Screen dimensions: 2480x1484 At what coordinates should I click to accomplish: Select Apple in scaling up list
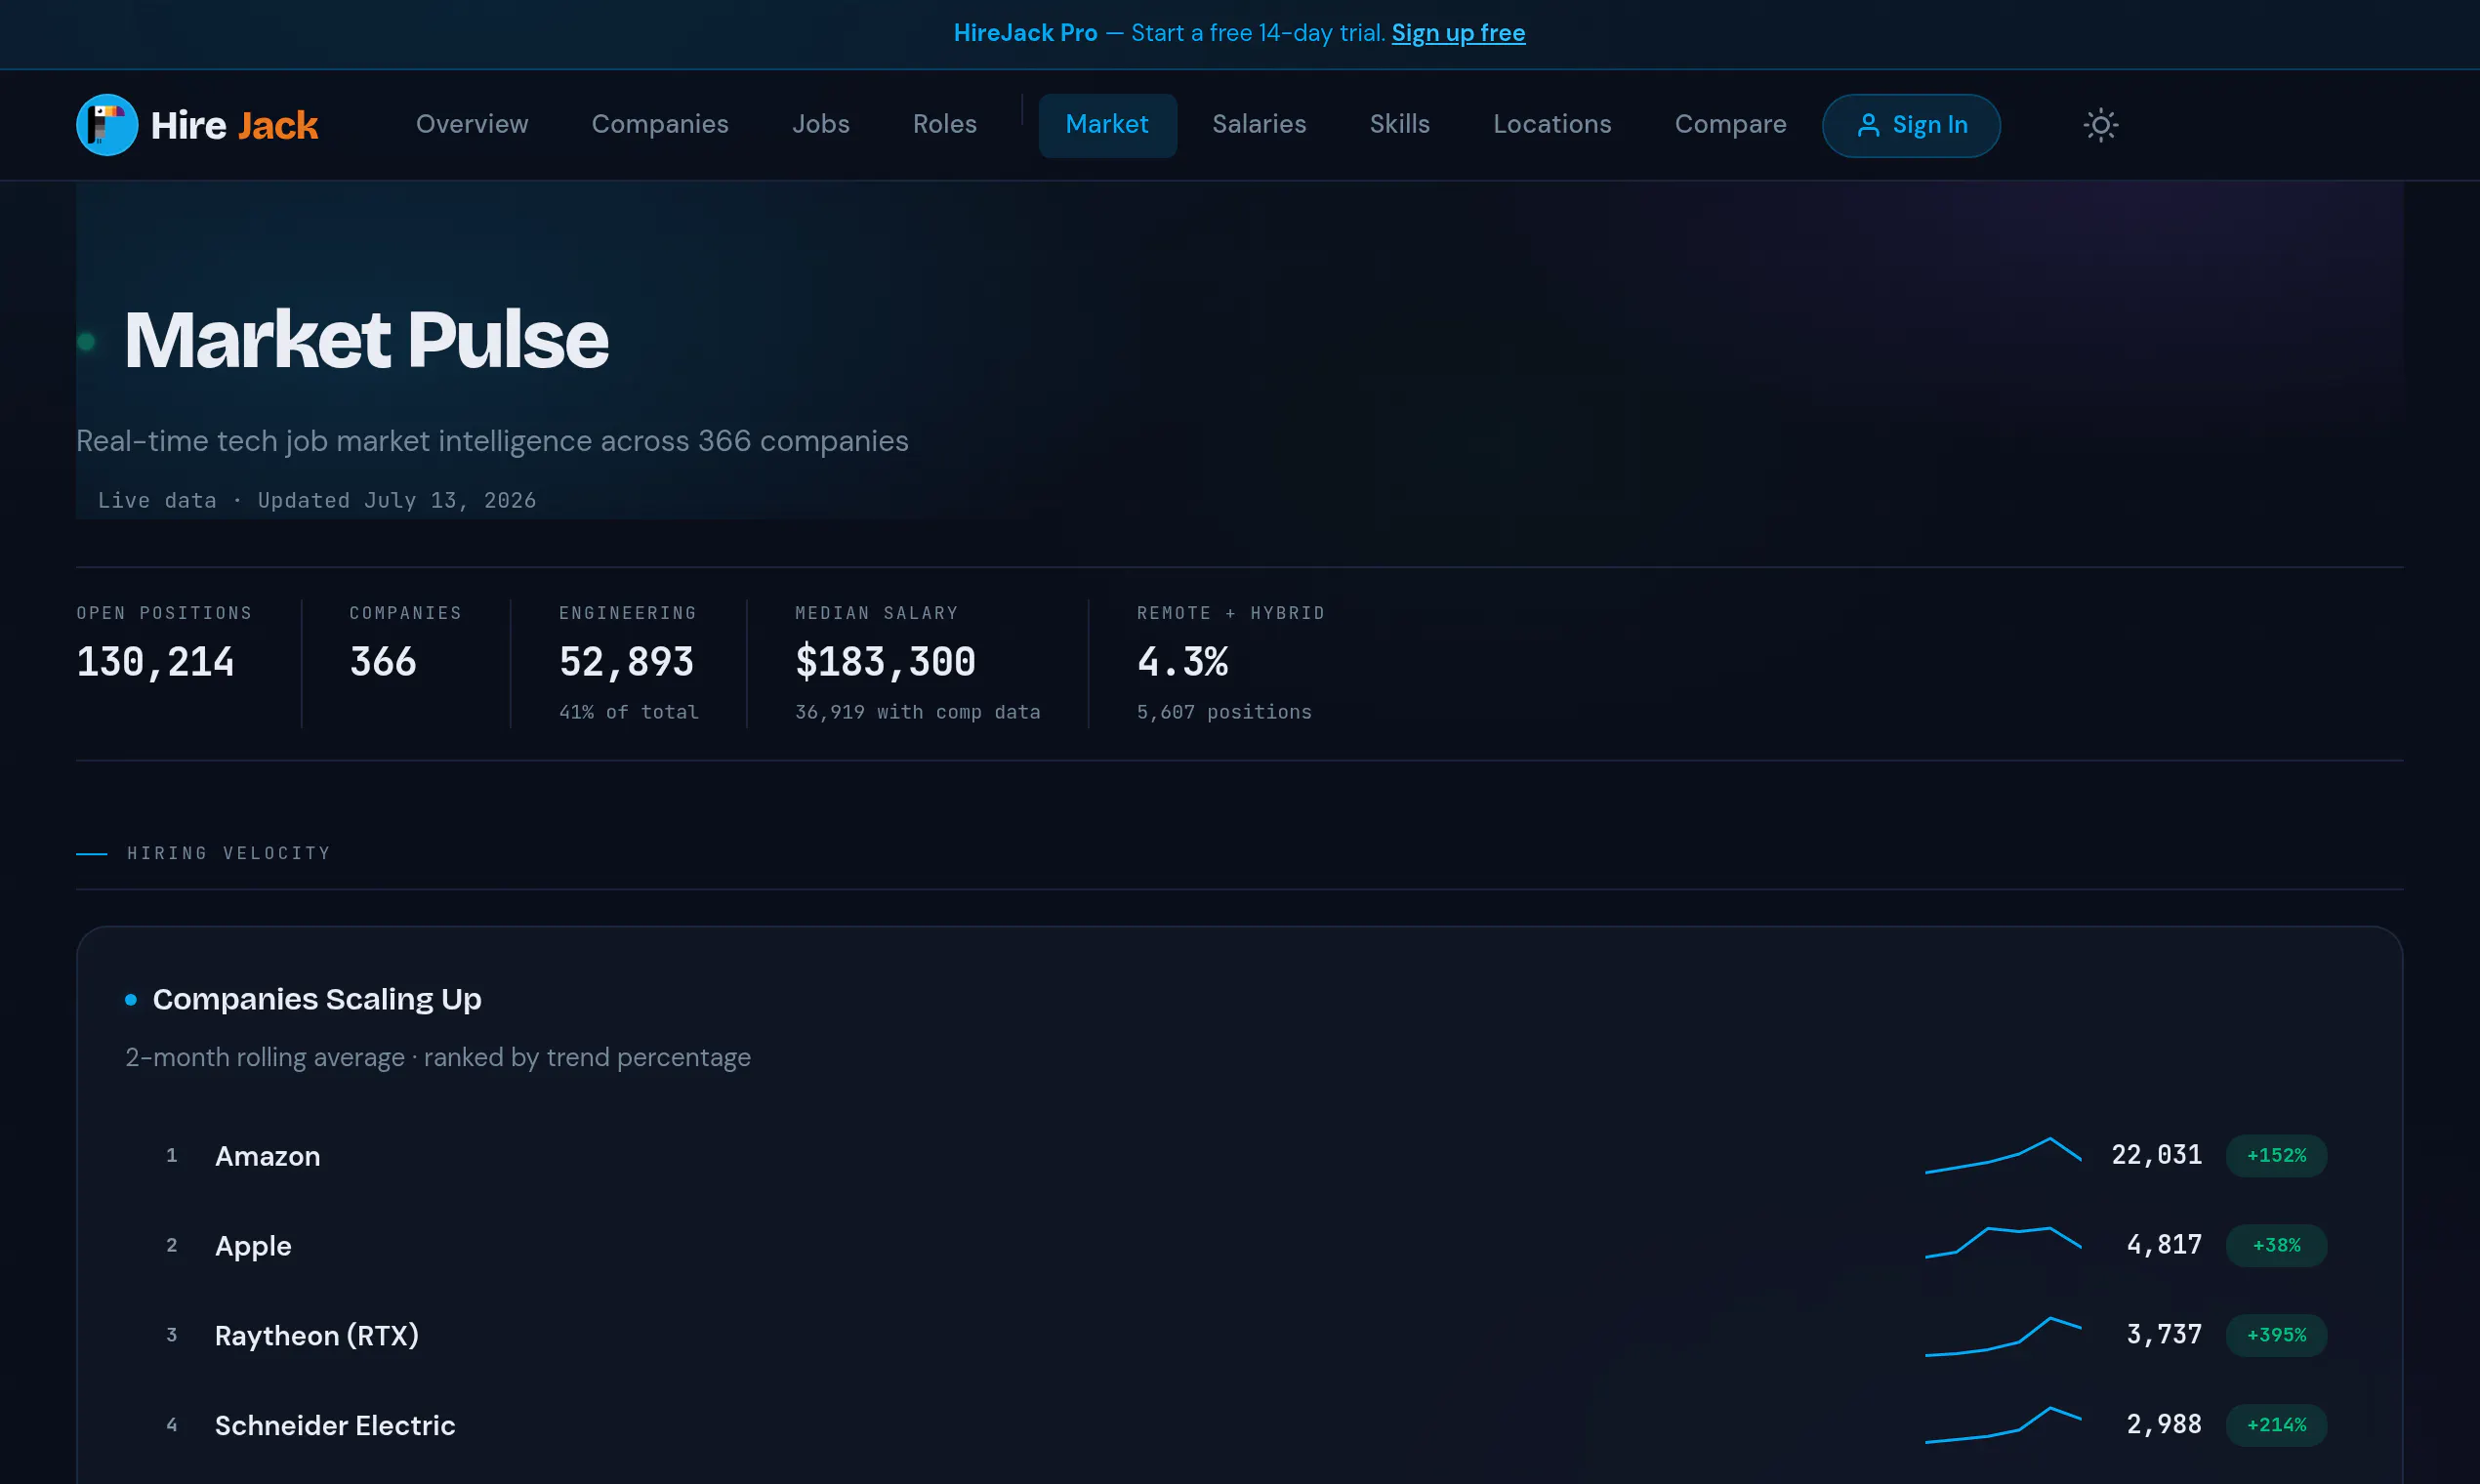tap(253, 1246)
